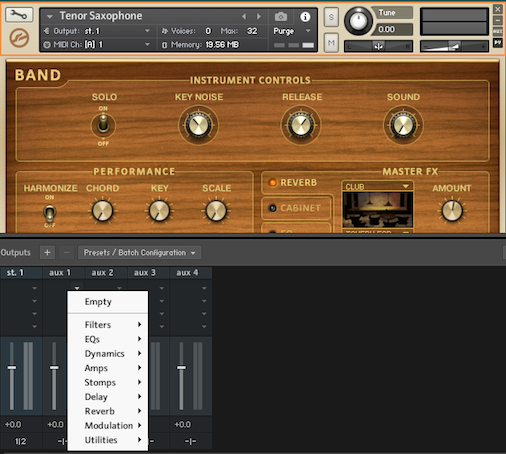Click the club reverb room thumbnail
506x454 pixels.
(x=378, y=209)
